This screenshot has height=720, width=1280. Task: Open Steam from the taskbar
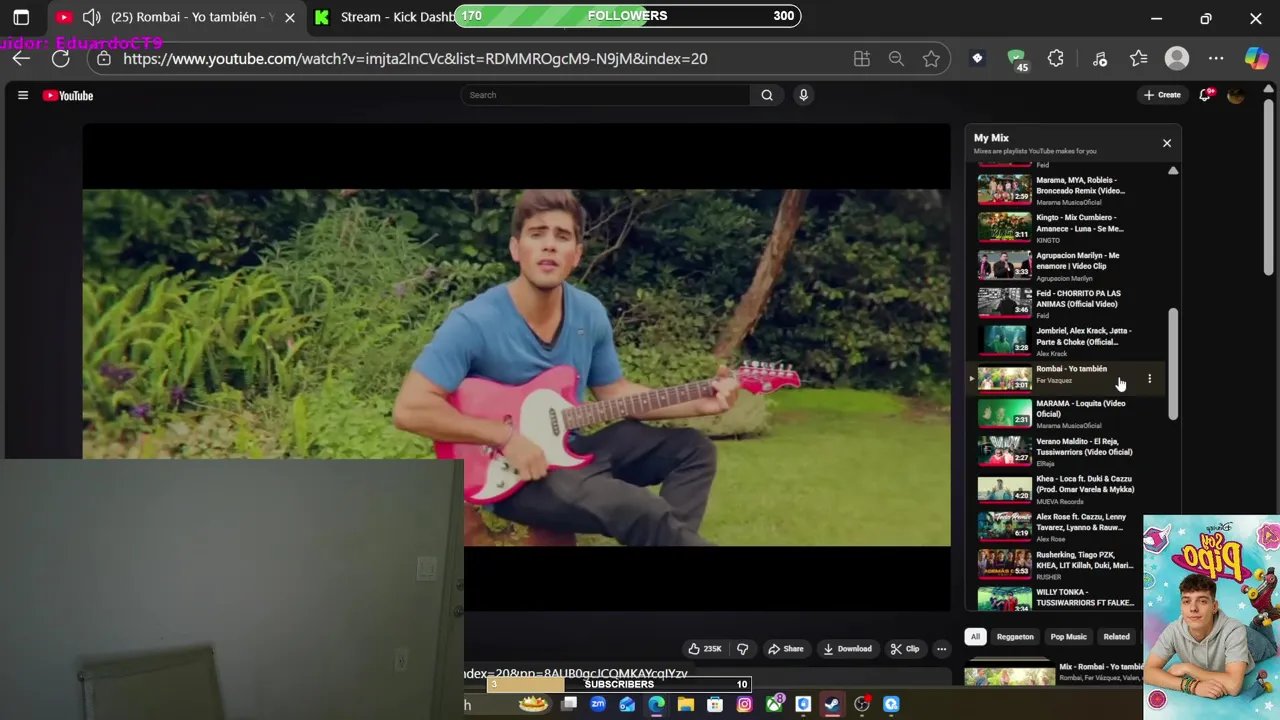[x=832, y=704]
